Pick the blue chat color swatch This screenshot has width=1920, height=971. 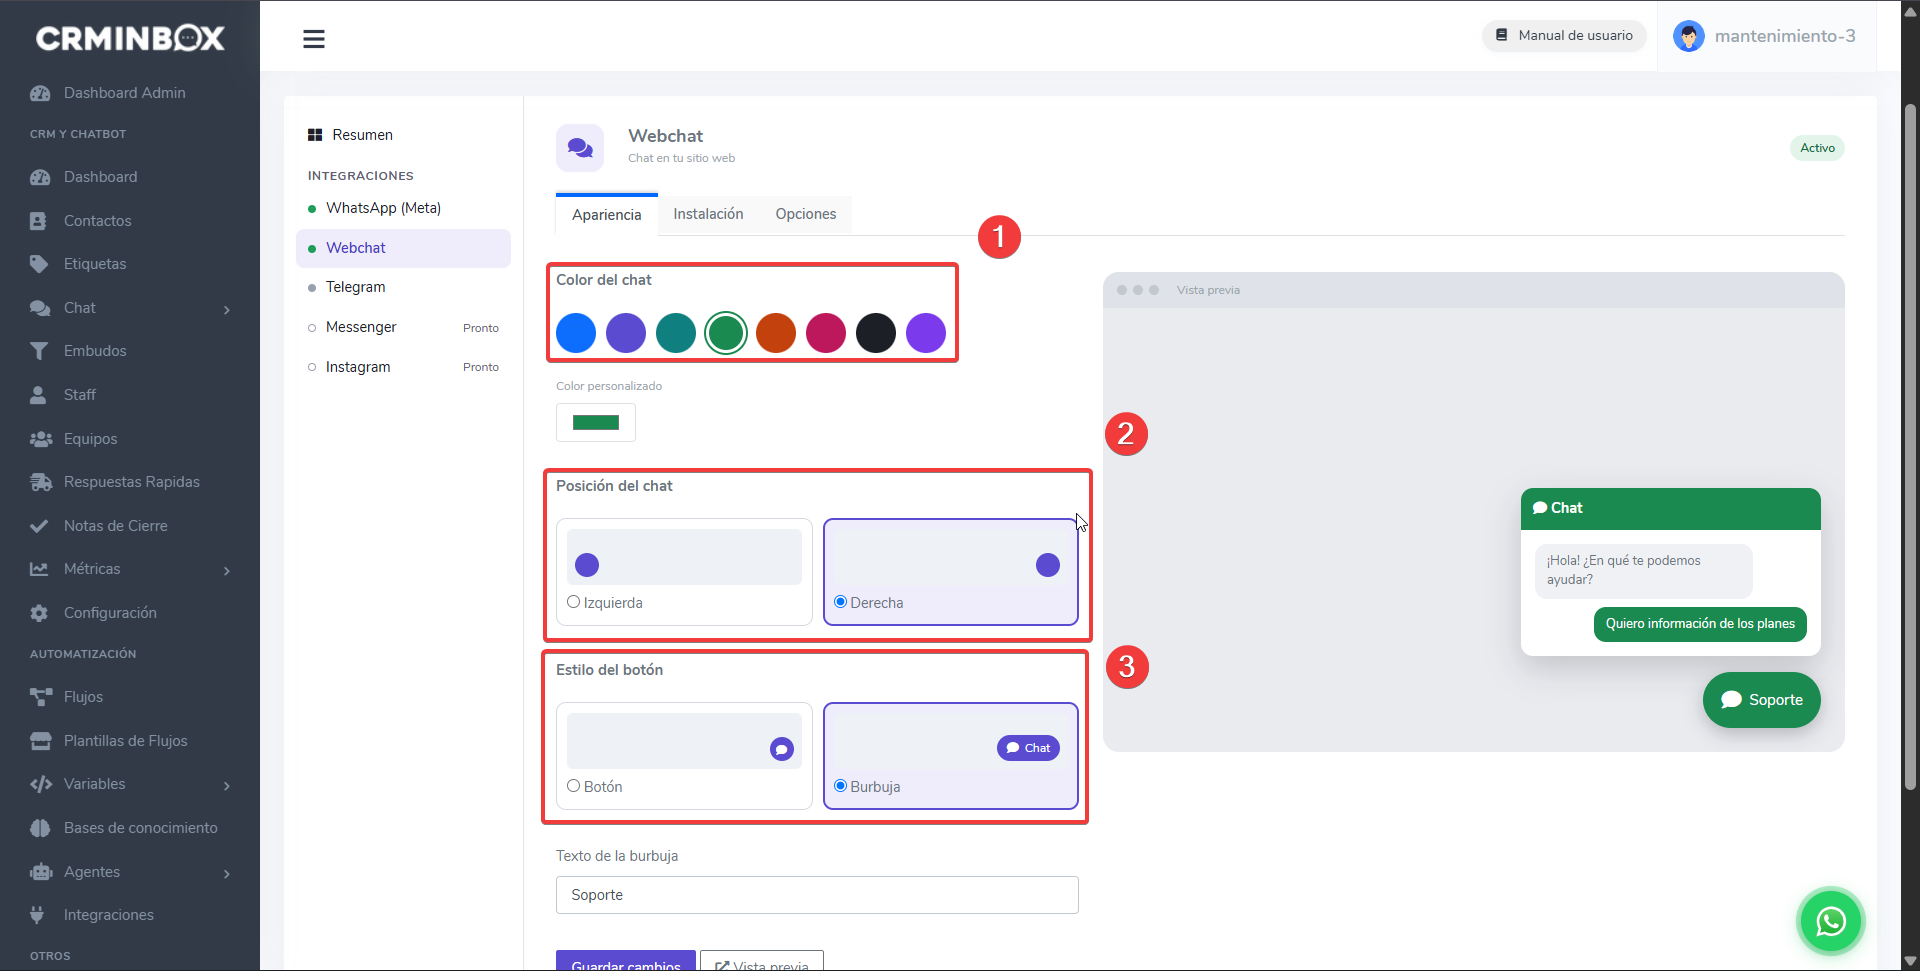click(x=576, y=333)
